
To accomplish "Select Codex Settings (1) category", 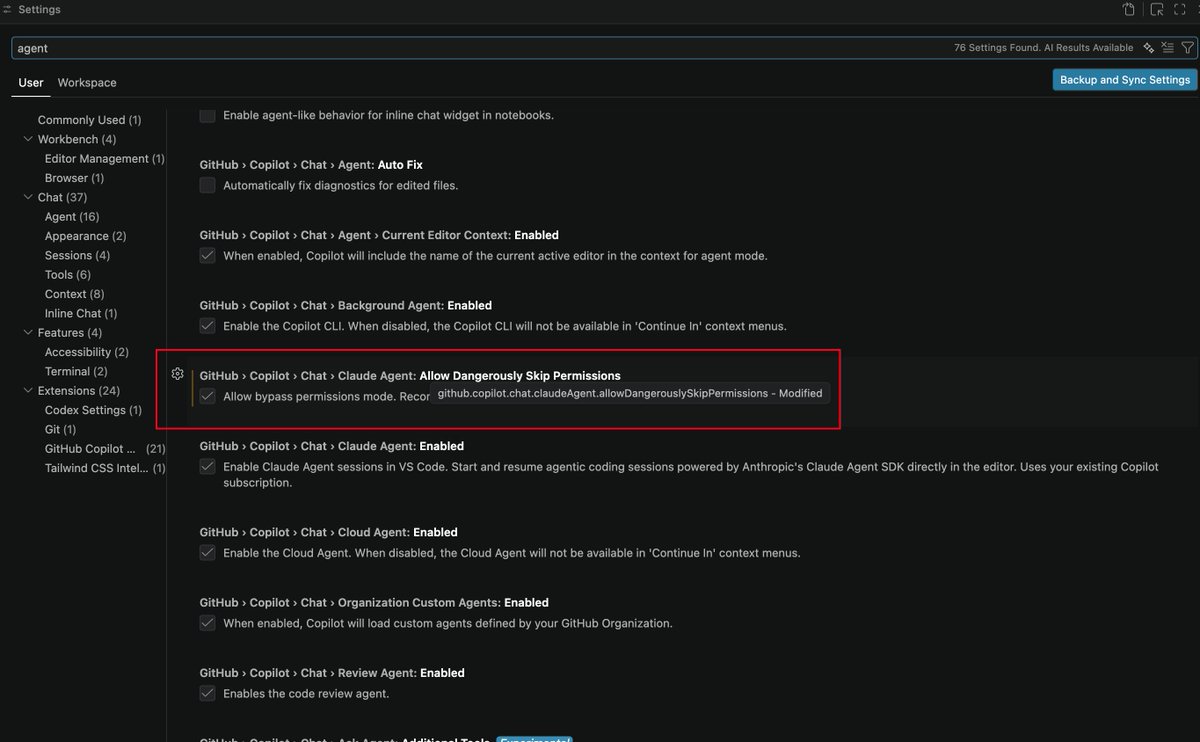I will tap(93, 410).
